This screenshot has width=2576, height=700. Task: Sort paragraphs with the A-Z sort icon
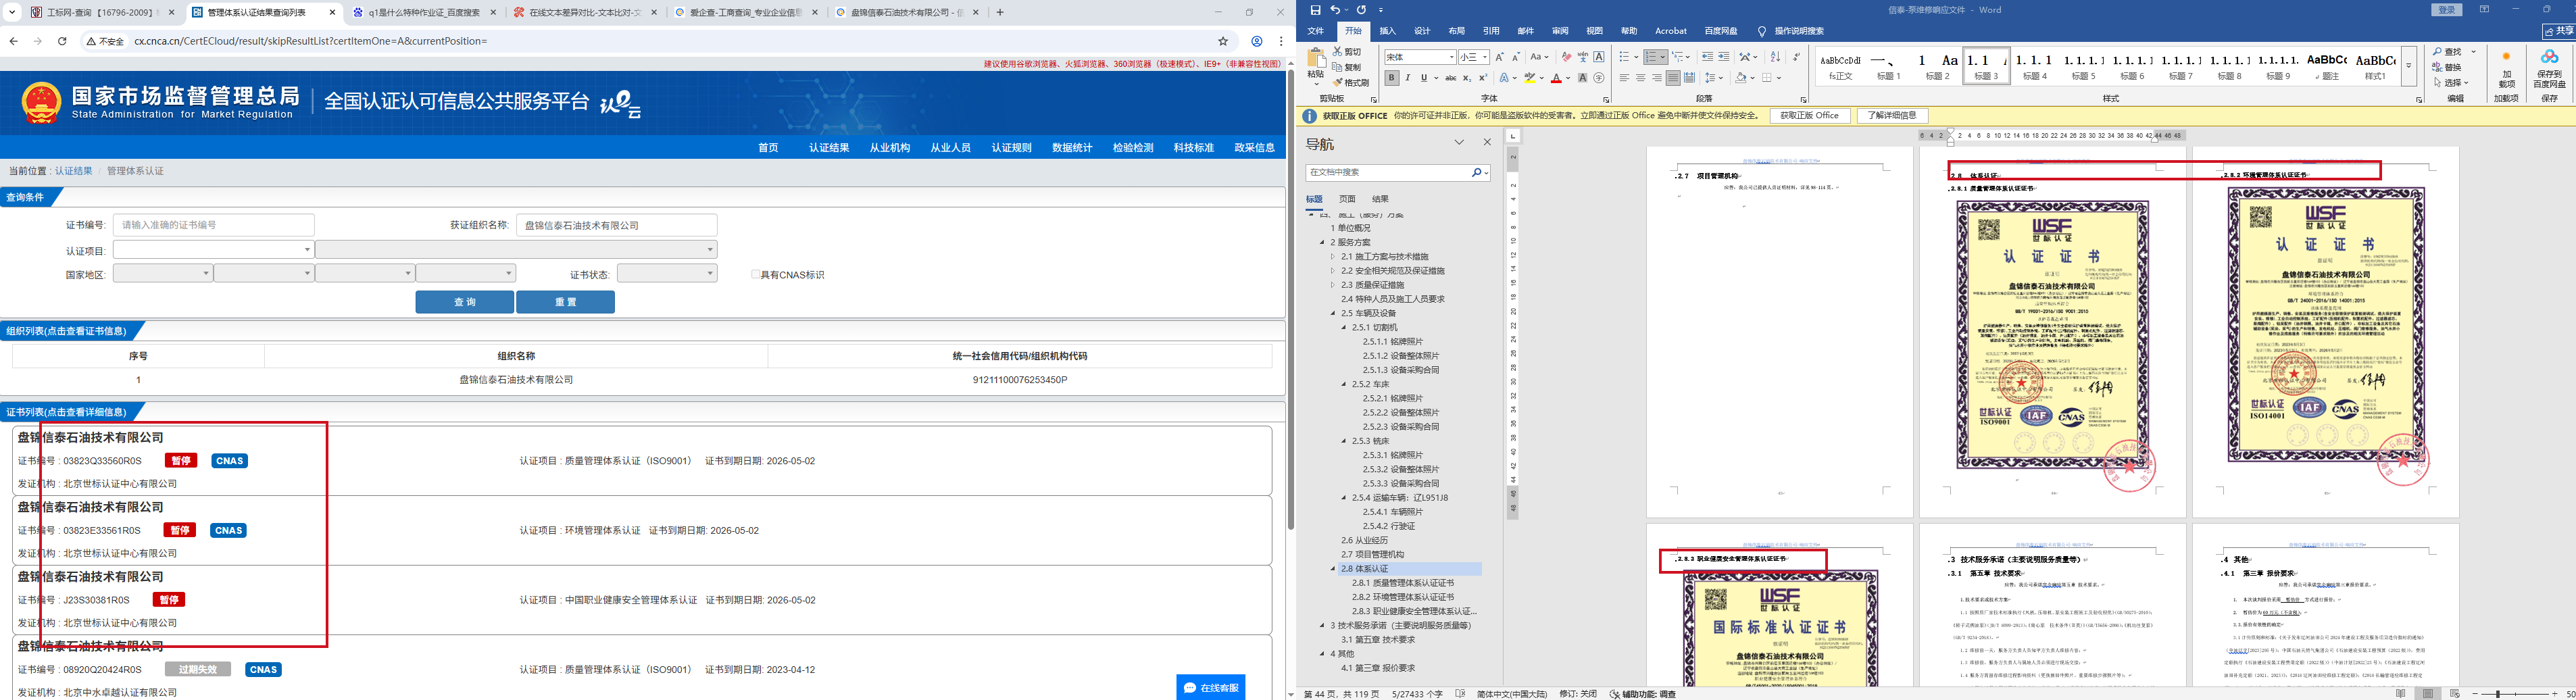point(1775,57)
